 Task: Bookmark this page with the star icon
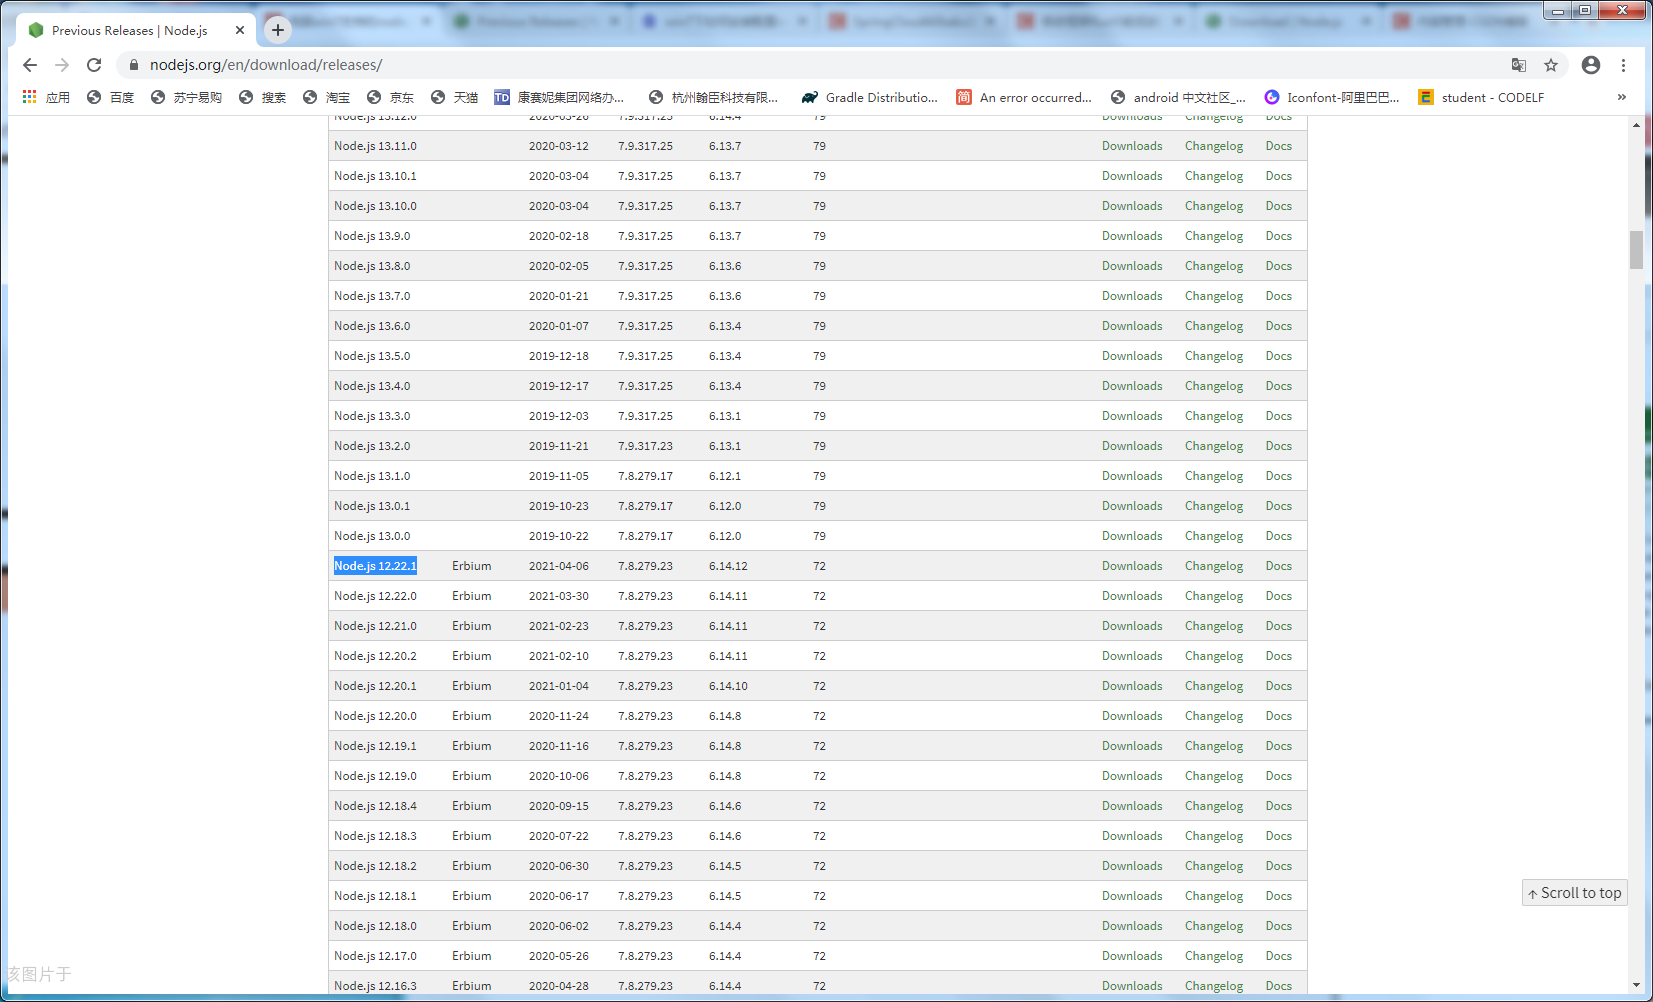[1551, 65]
